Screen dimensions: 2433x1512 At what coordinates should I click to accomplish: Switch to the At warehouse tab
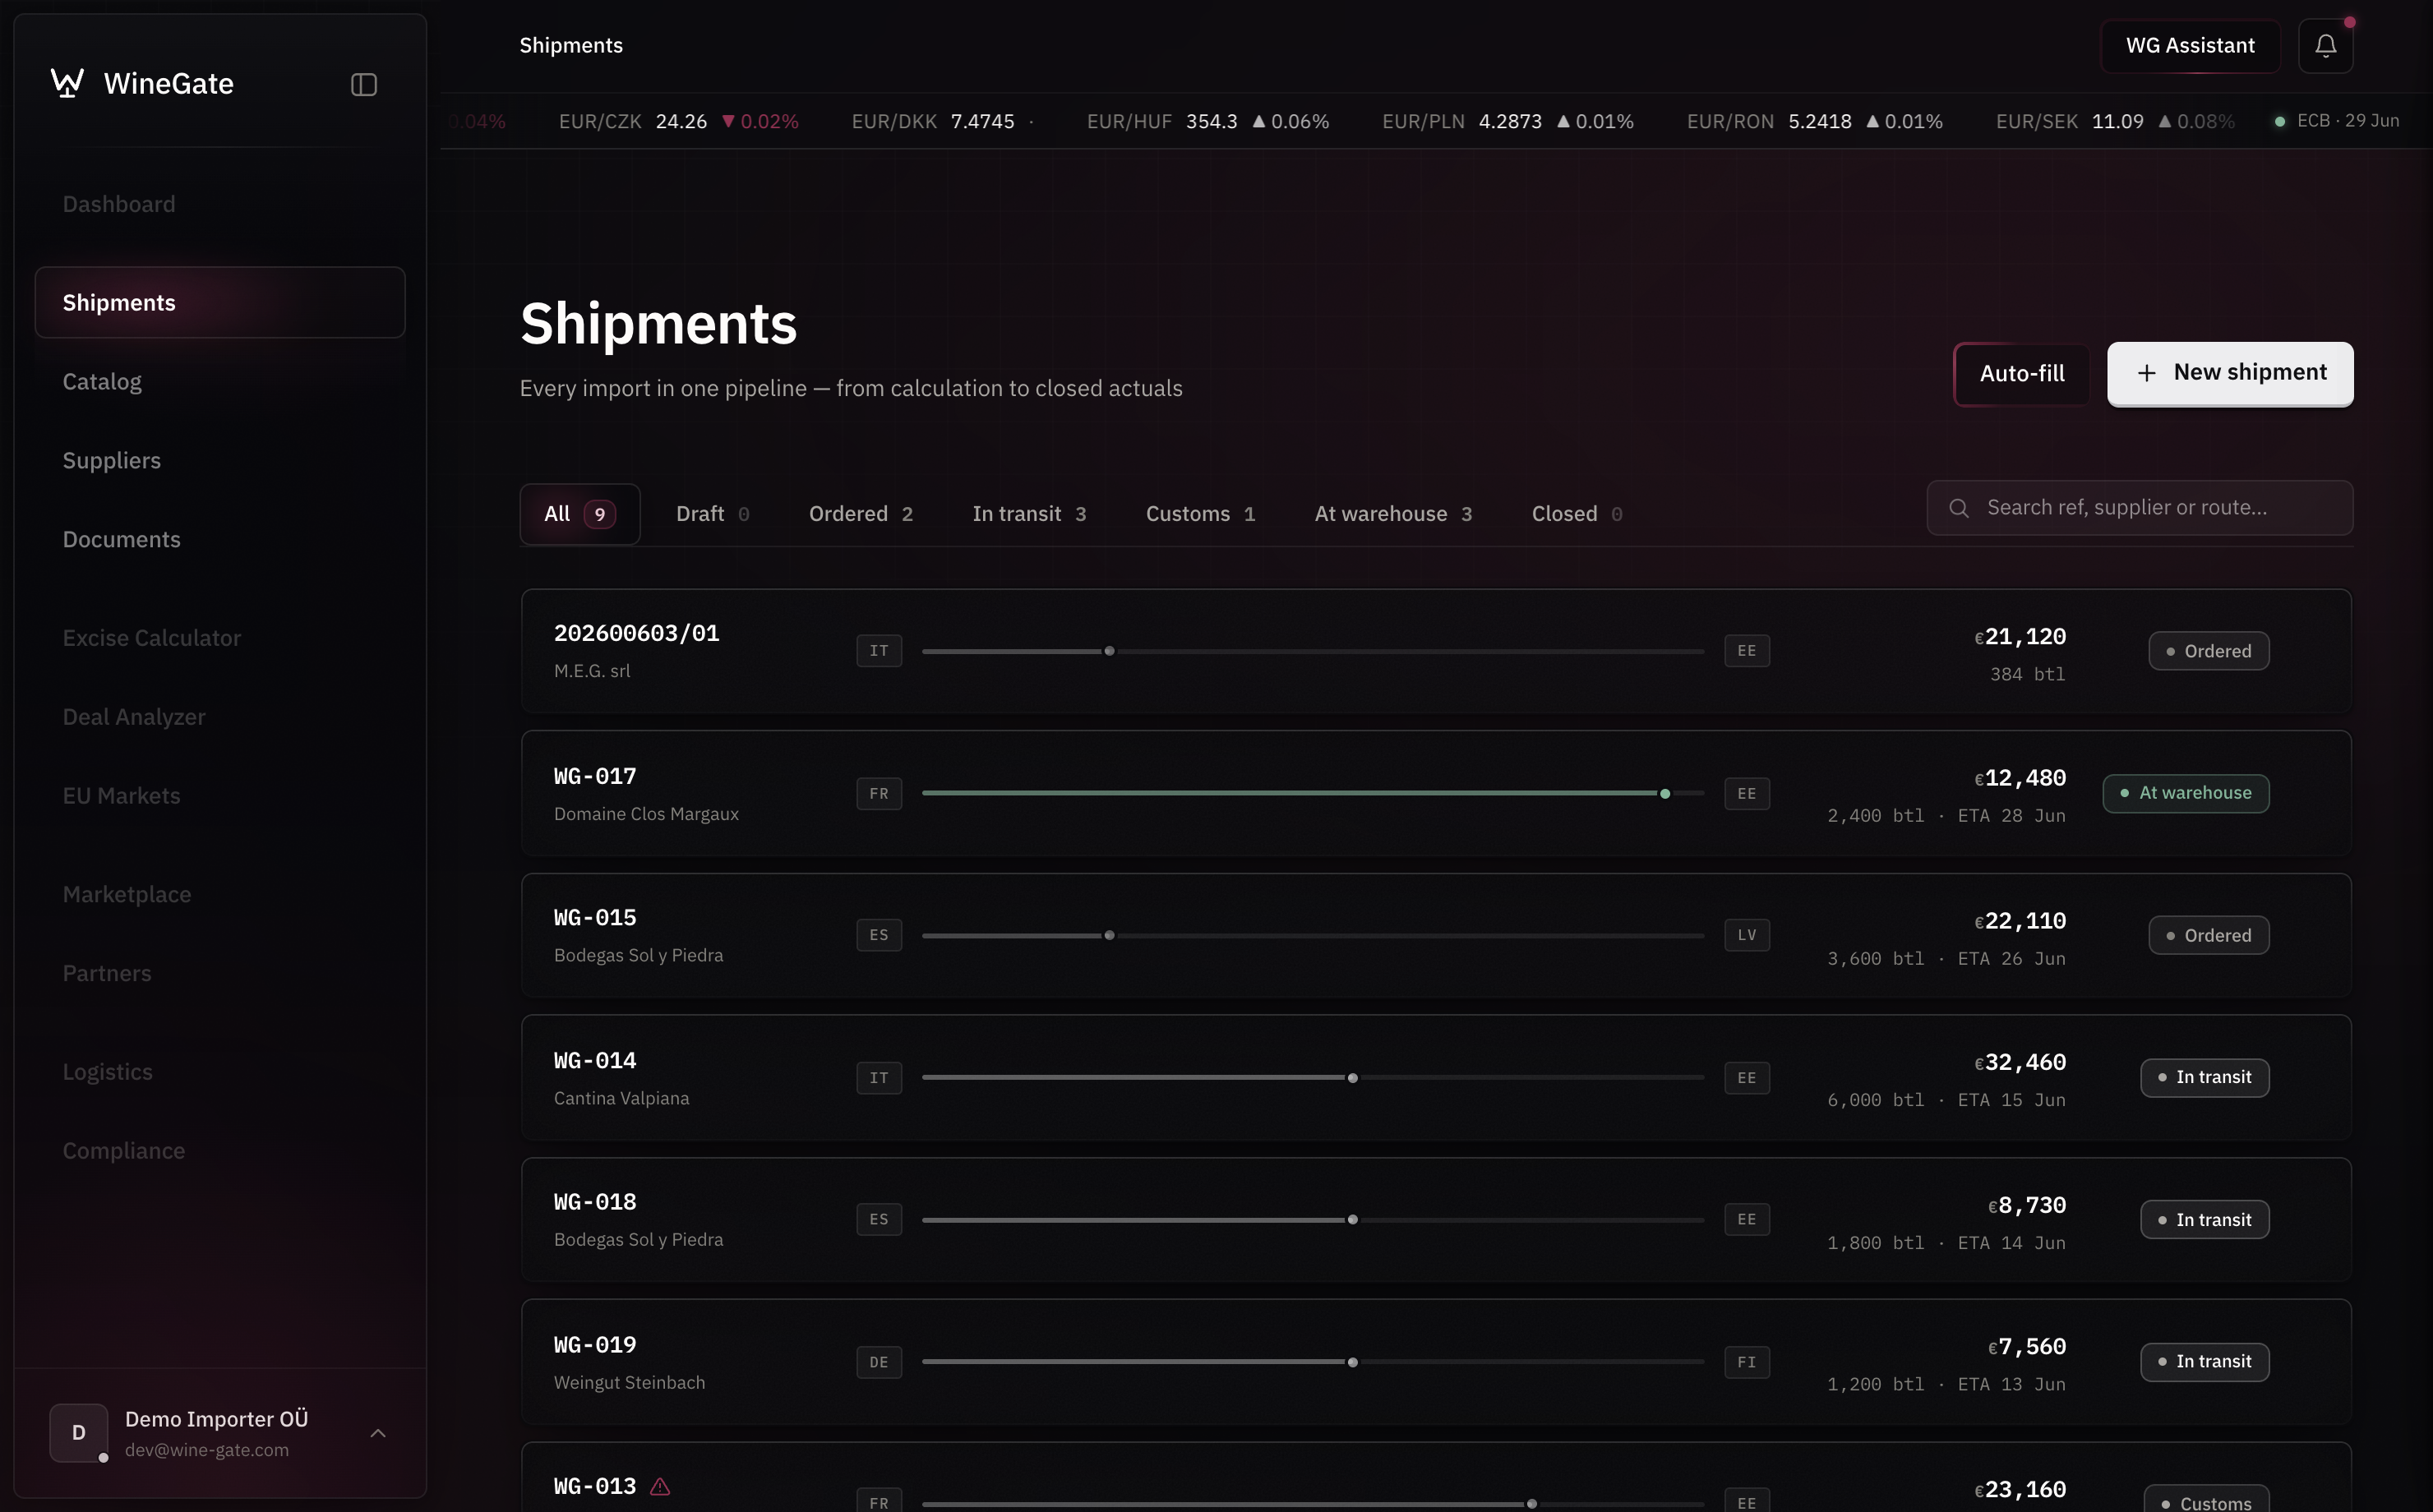(1393, 514)
